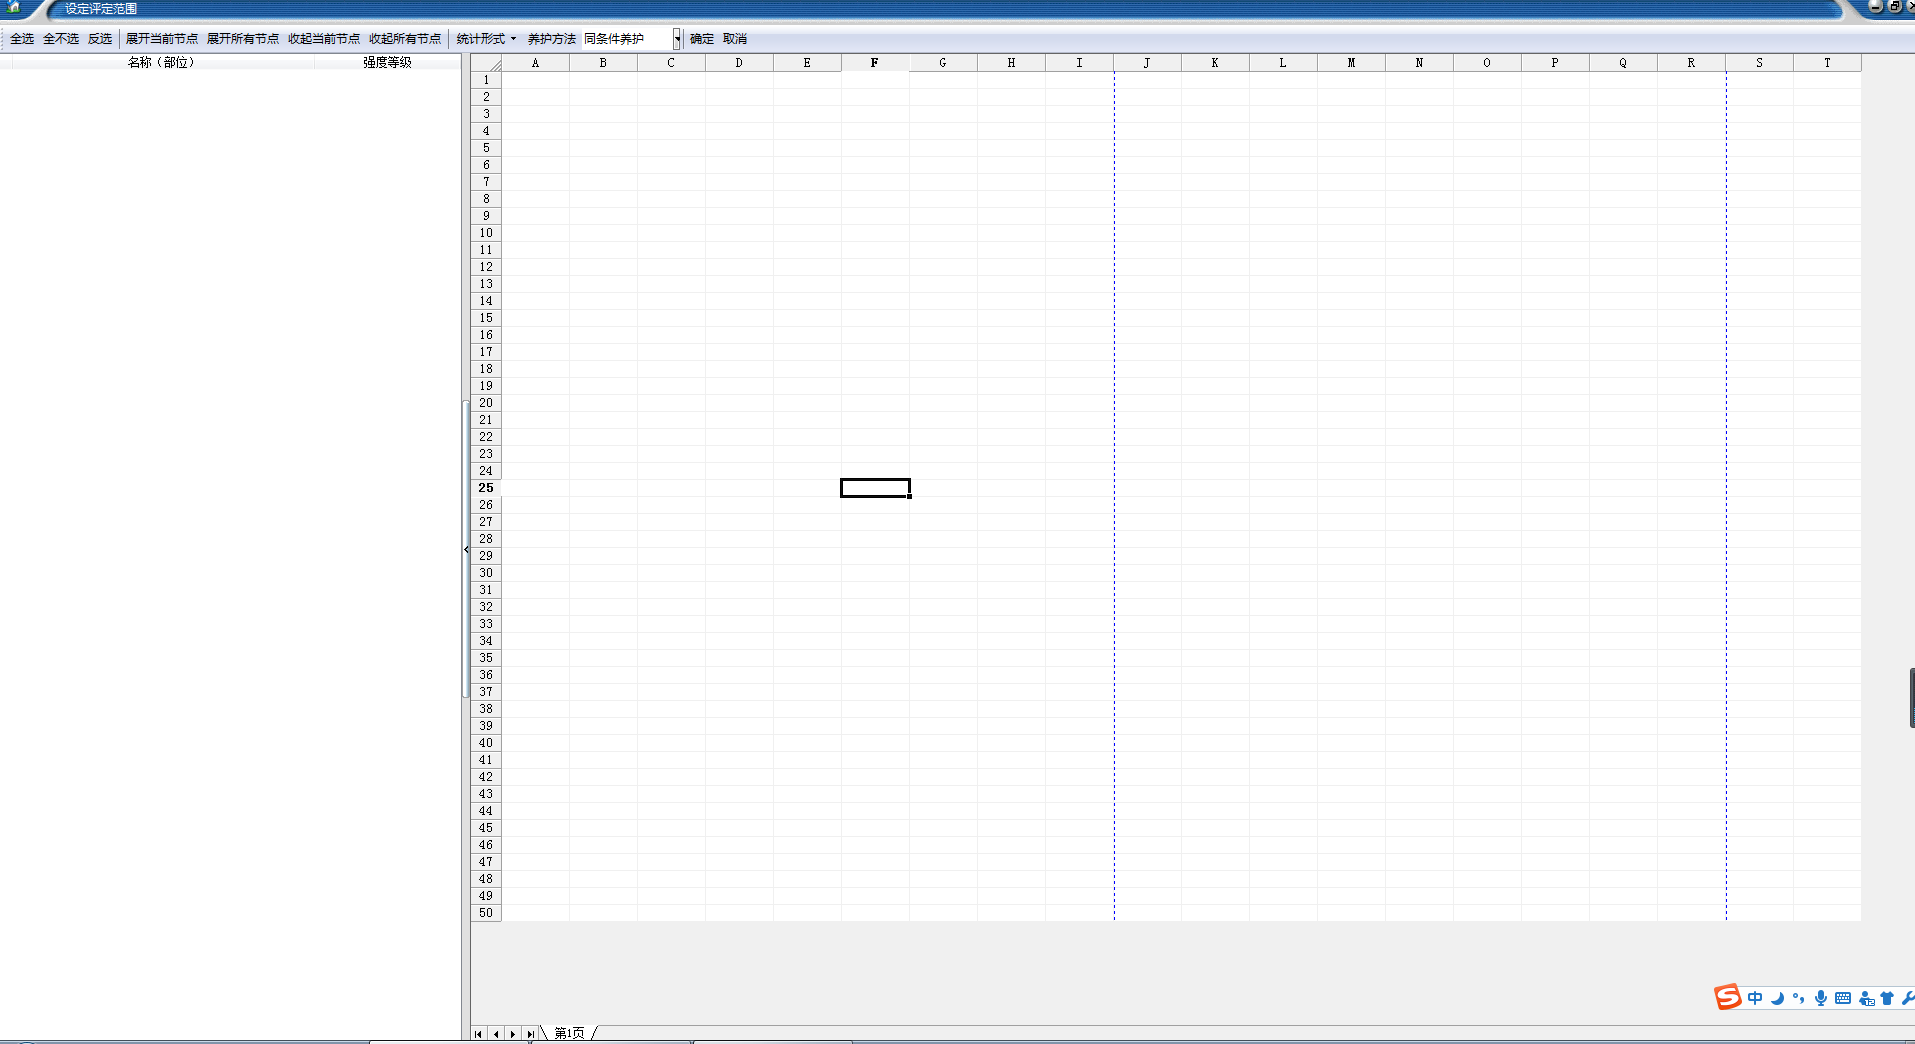Go to last sheet using navigation arrow
1915x1044 pixels.
click(530, 1034)
